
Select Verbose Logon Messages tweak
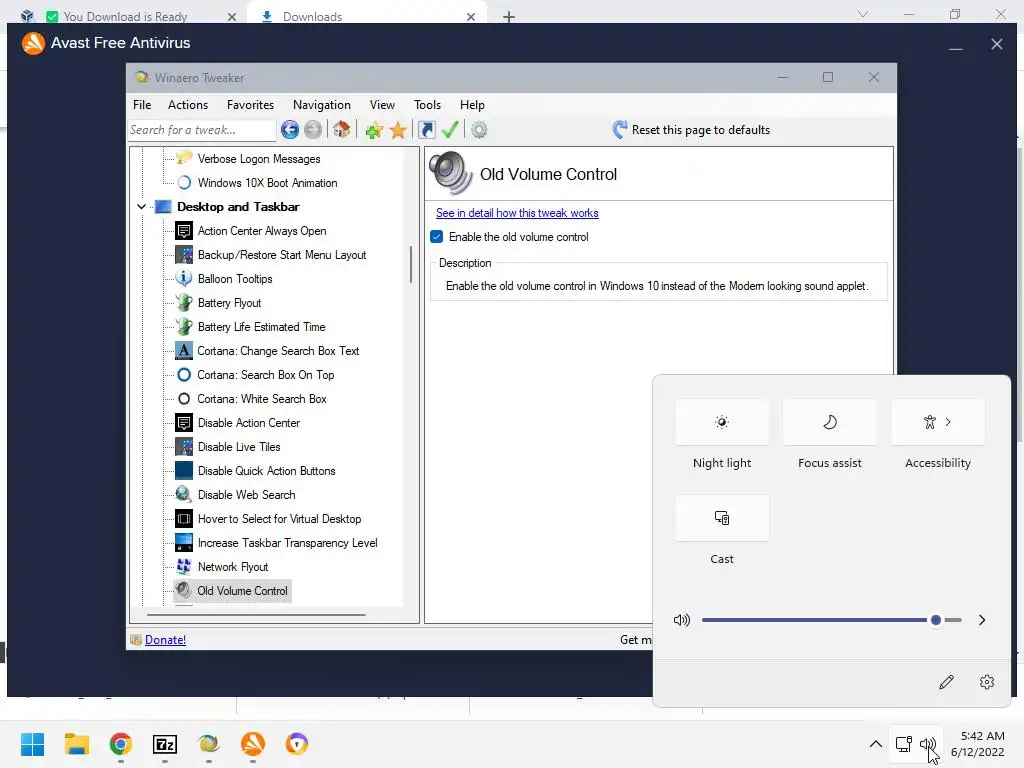(x=259, y=159)
